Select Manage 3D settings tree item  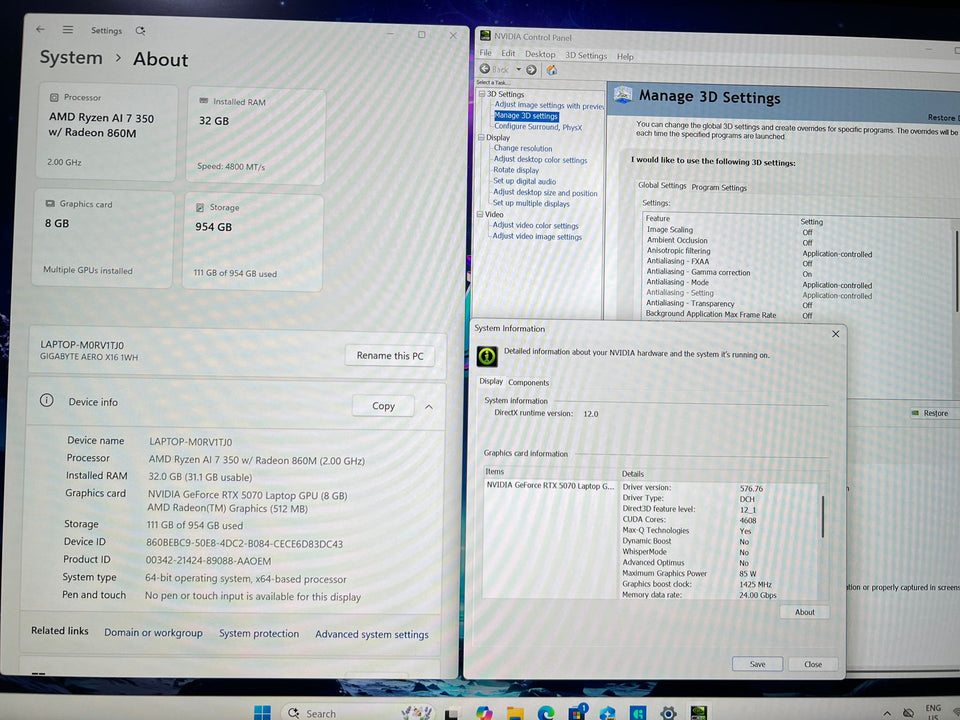pos(526,116)
